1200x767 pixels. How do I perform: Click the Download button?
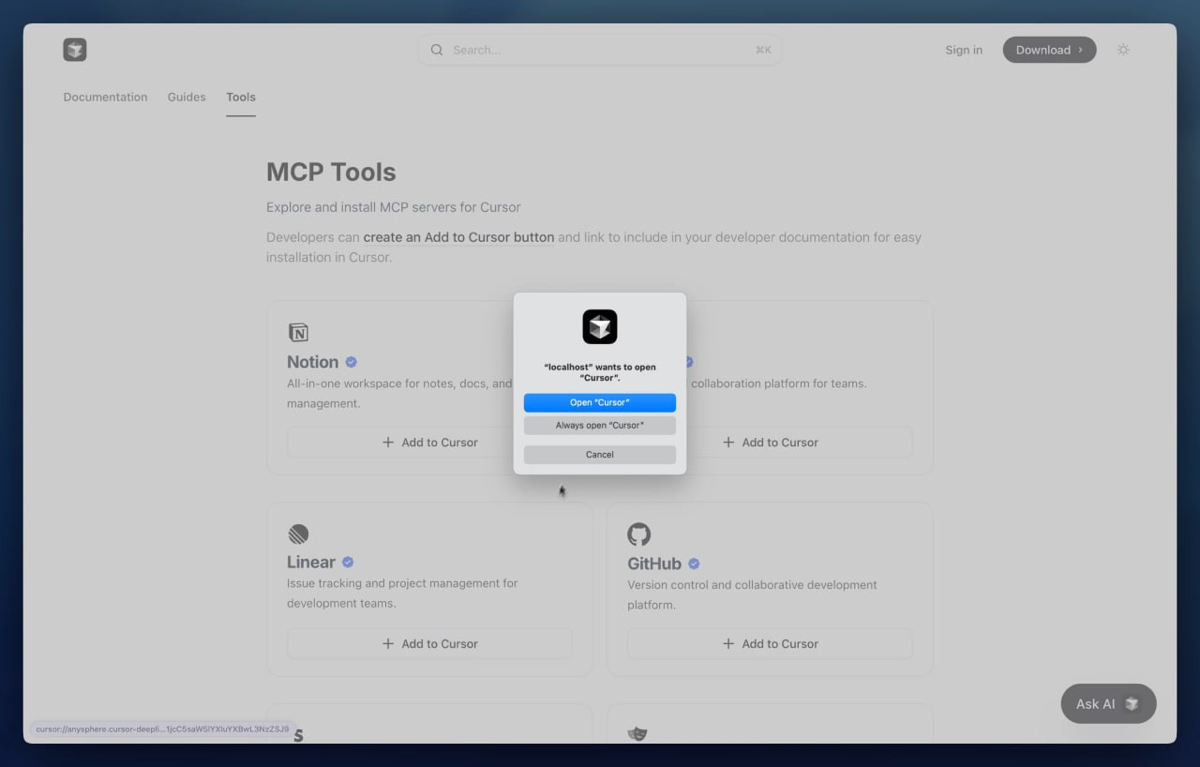click(x=1049, y=50)
